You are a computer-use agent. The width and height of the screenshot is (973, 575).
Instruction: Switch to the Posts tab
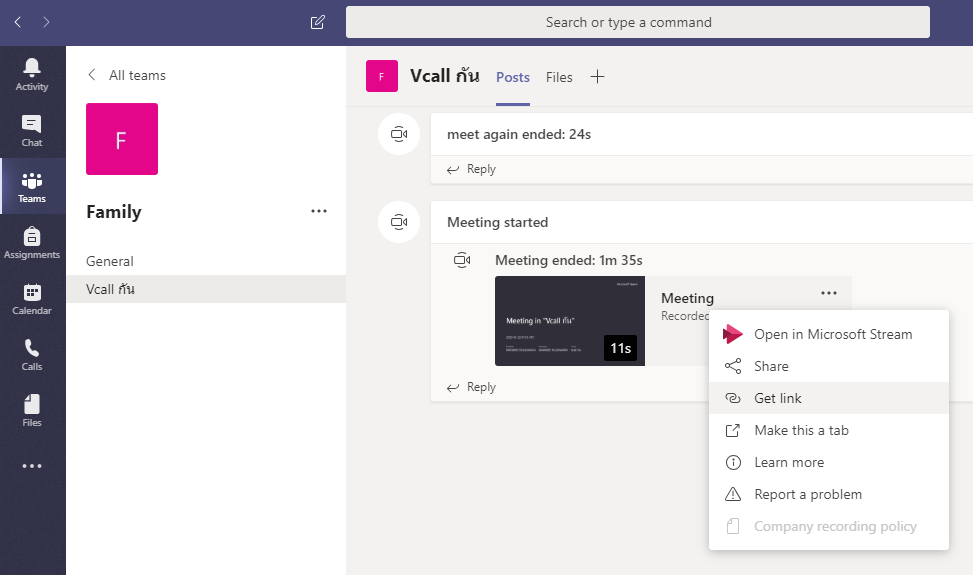(513, 78)
